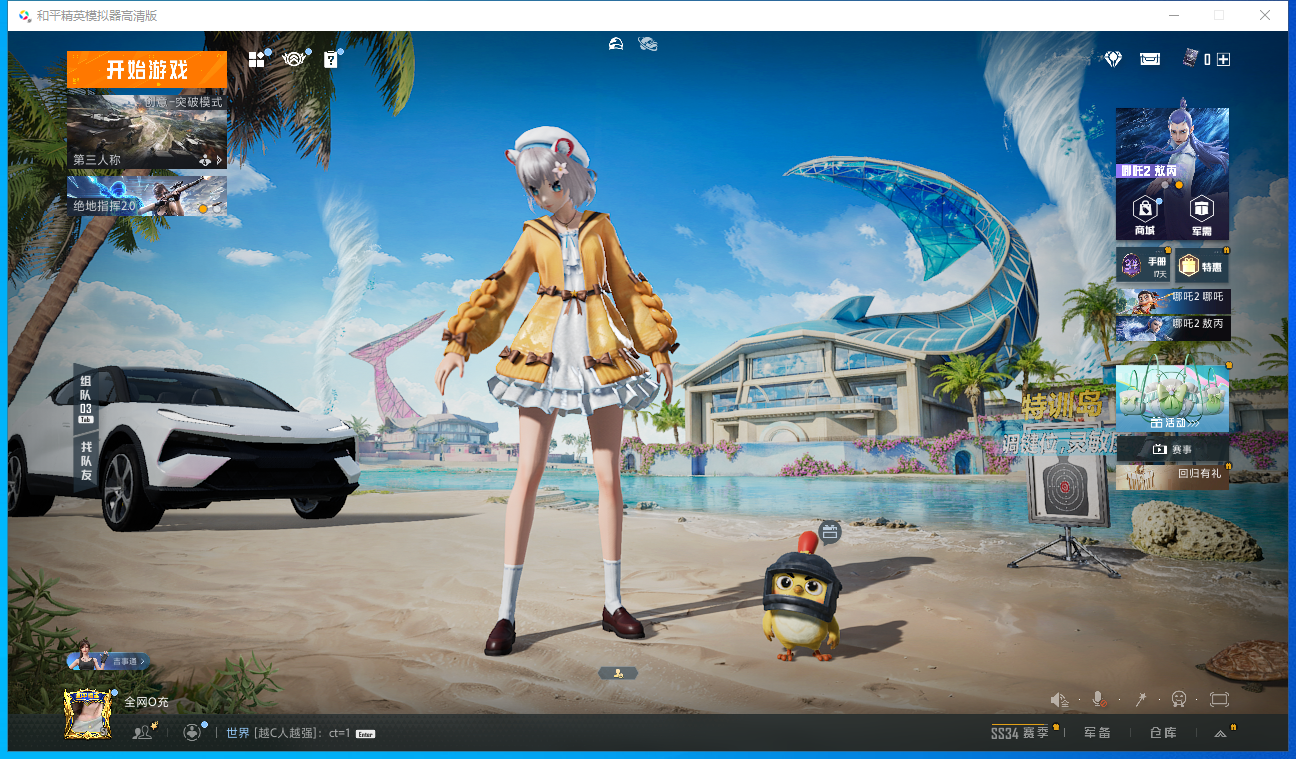The image size is (1296, 759).
Task: Open the 绝地指挥2.0 banner
Action: [147, 196]
